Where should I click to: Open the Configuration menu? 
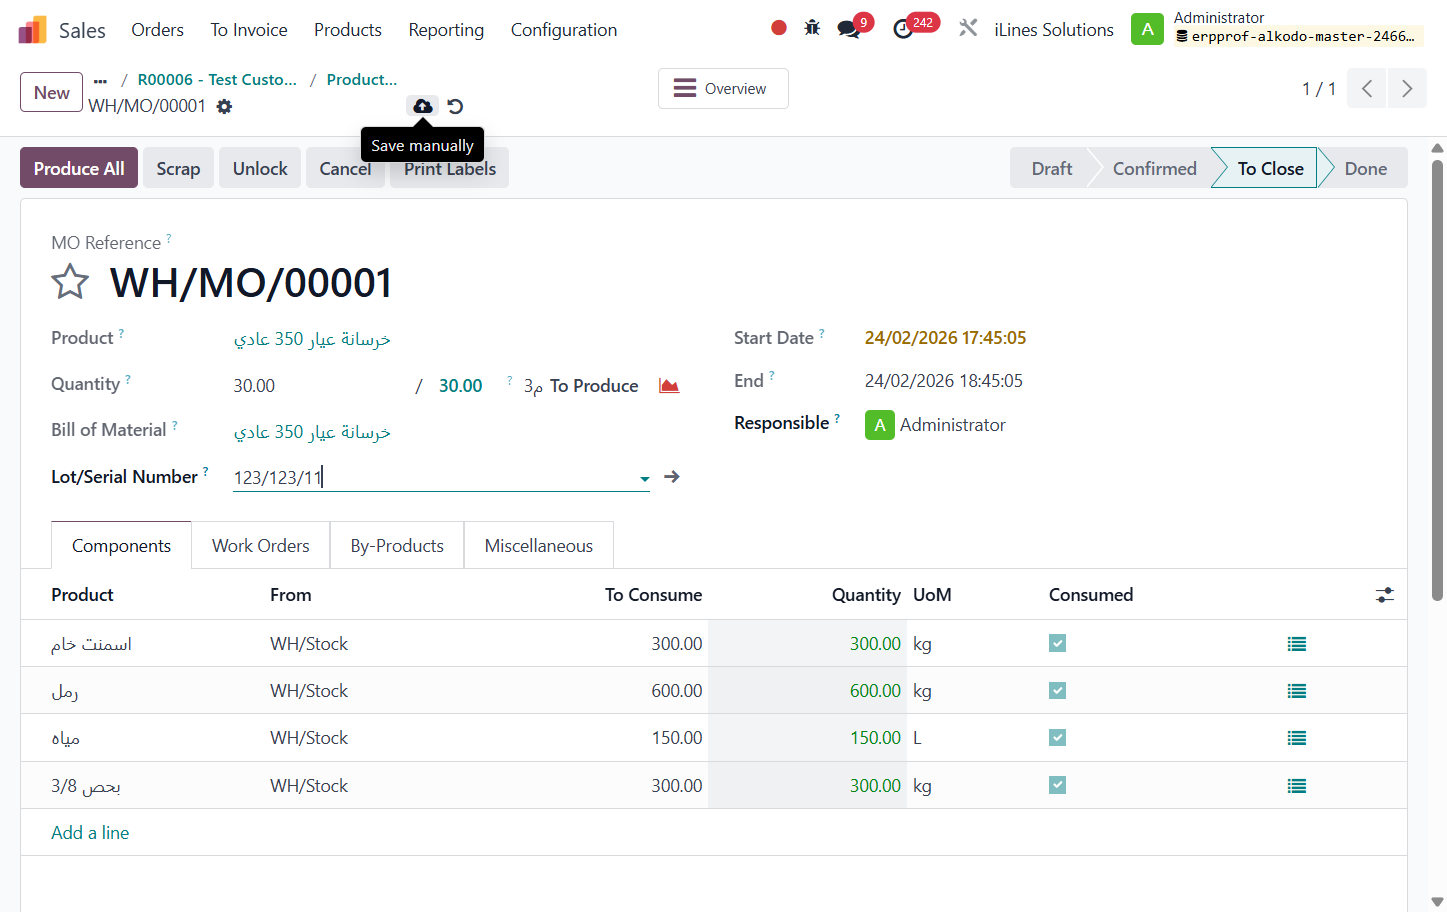coord(564,30)
